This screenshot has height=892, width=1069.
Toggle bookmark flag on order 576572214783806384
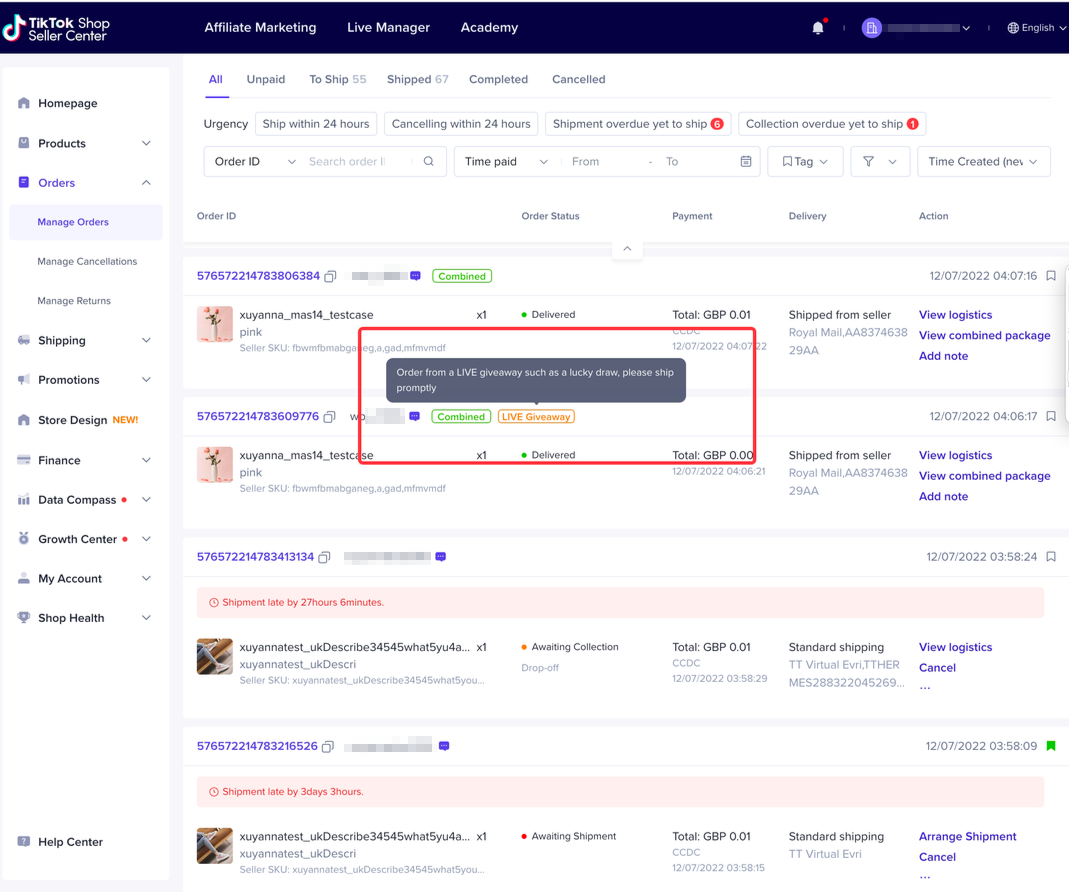[x=1051, y=276]
